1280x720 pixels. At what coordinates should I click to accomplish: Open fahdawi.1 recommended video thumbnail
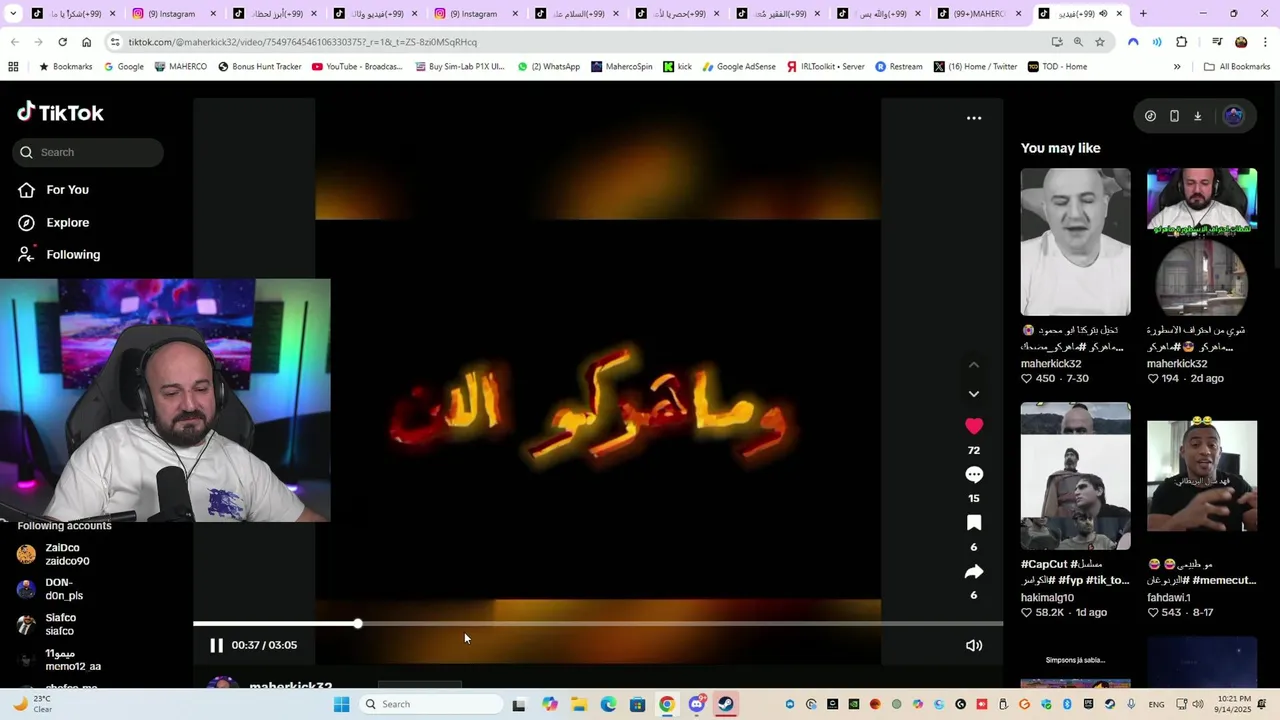coord(1202,476)
